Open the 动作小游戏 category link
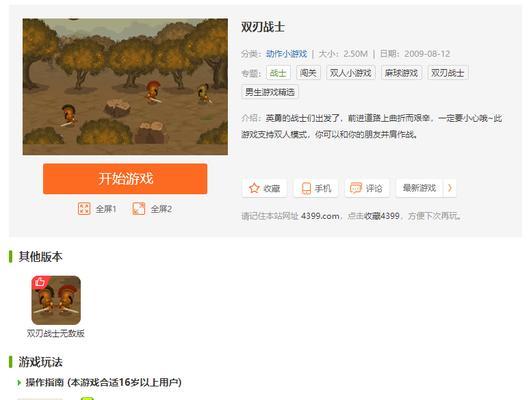Viewport: 531px width, 400px height. [286, 54]
